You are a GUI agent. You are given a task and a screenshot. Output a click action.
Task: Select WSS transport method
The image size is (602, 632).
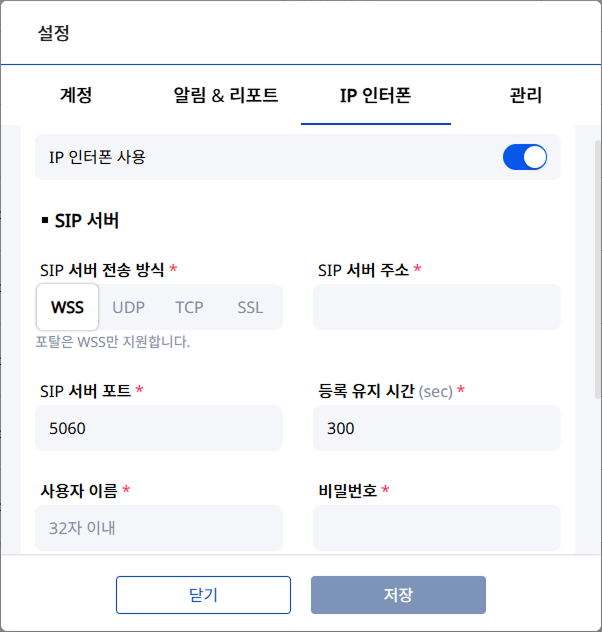click(x=68, y=307)
